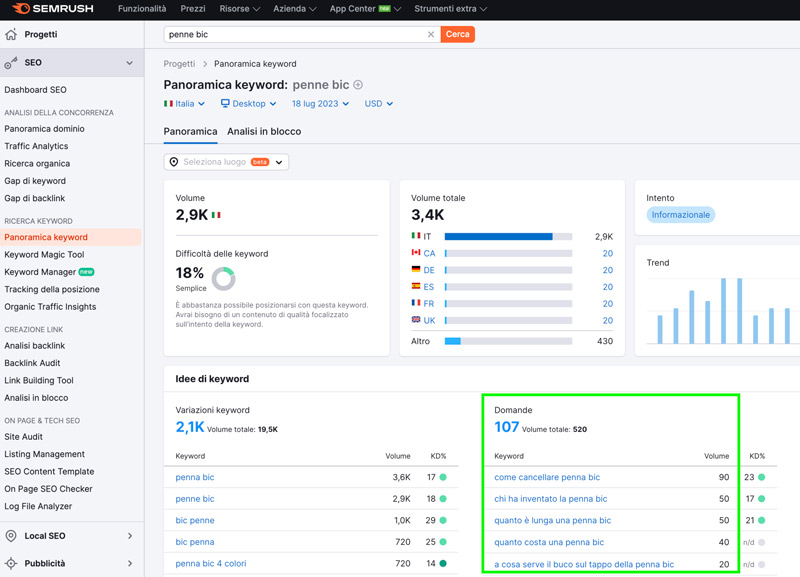Click the Informazionale intent badge
800x577 pixels.
(x=681, y=215)
